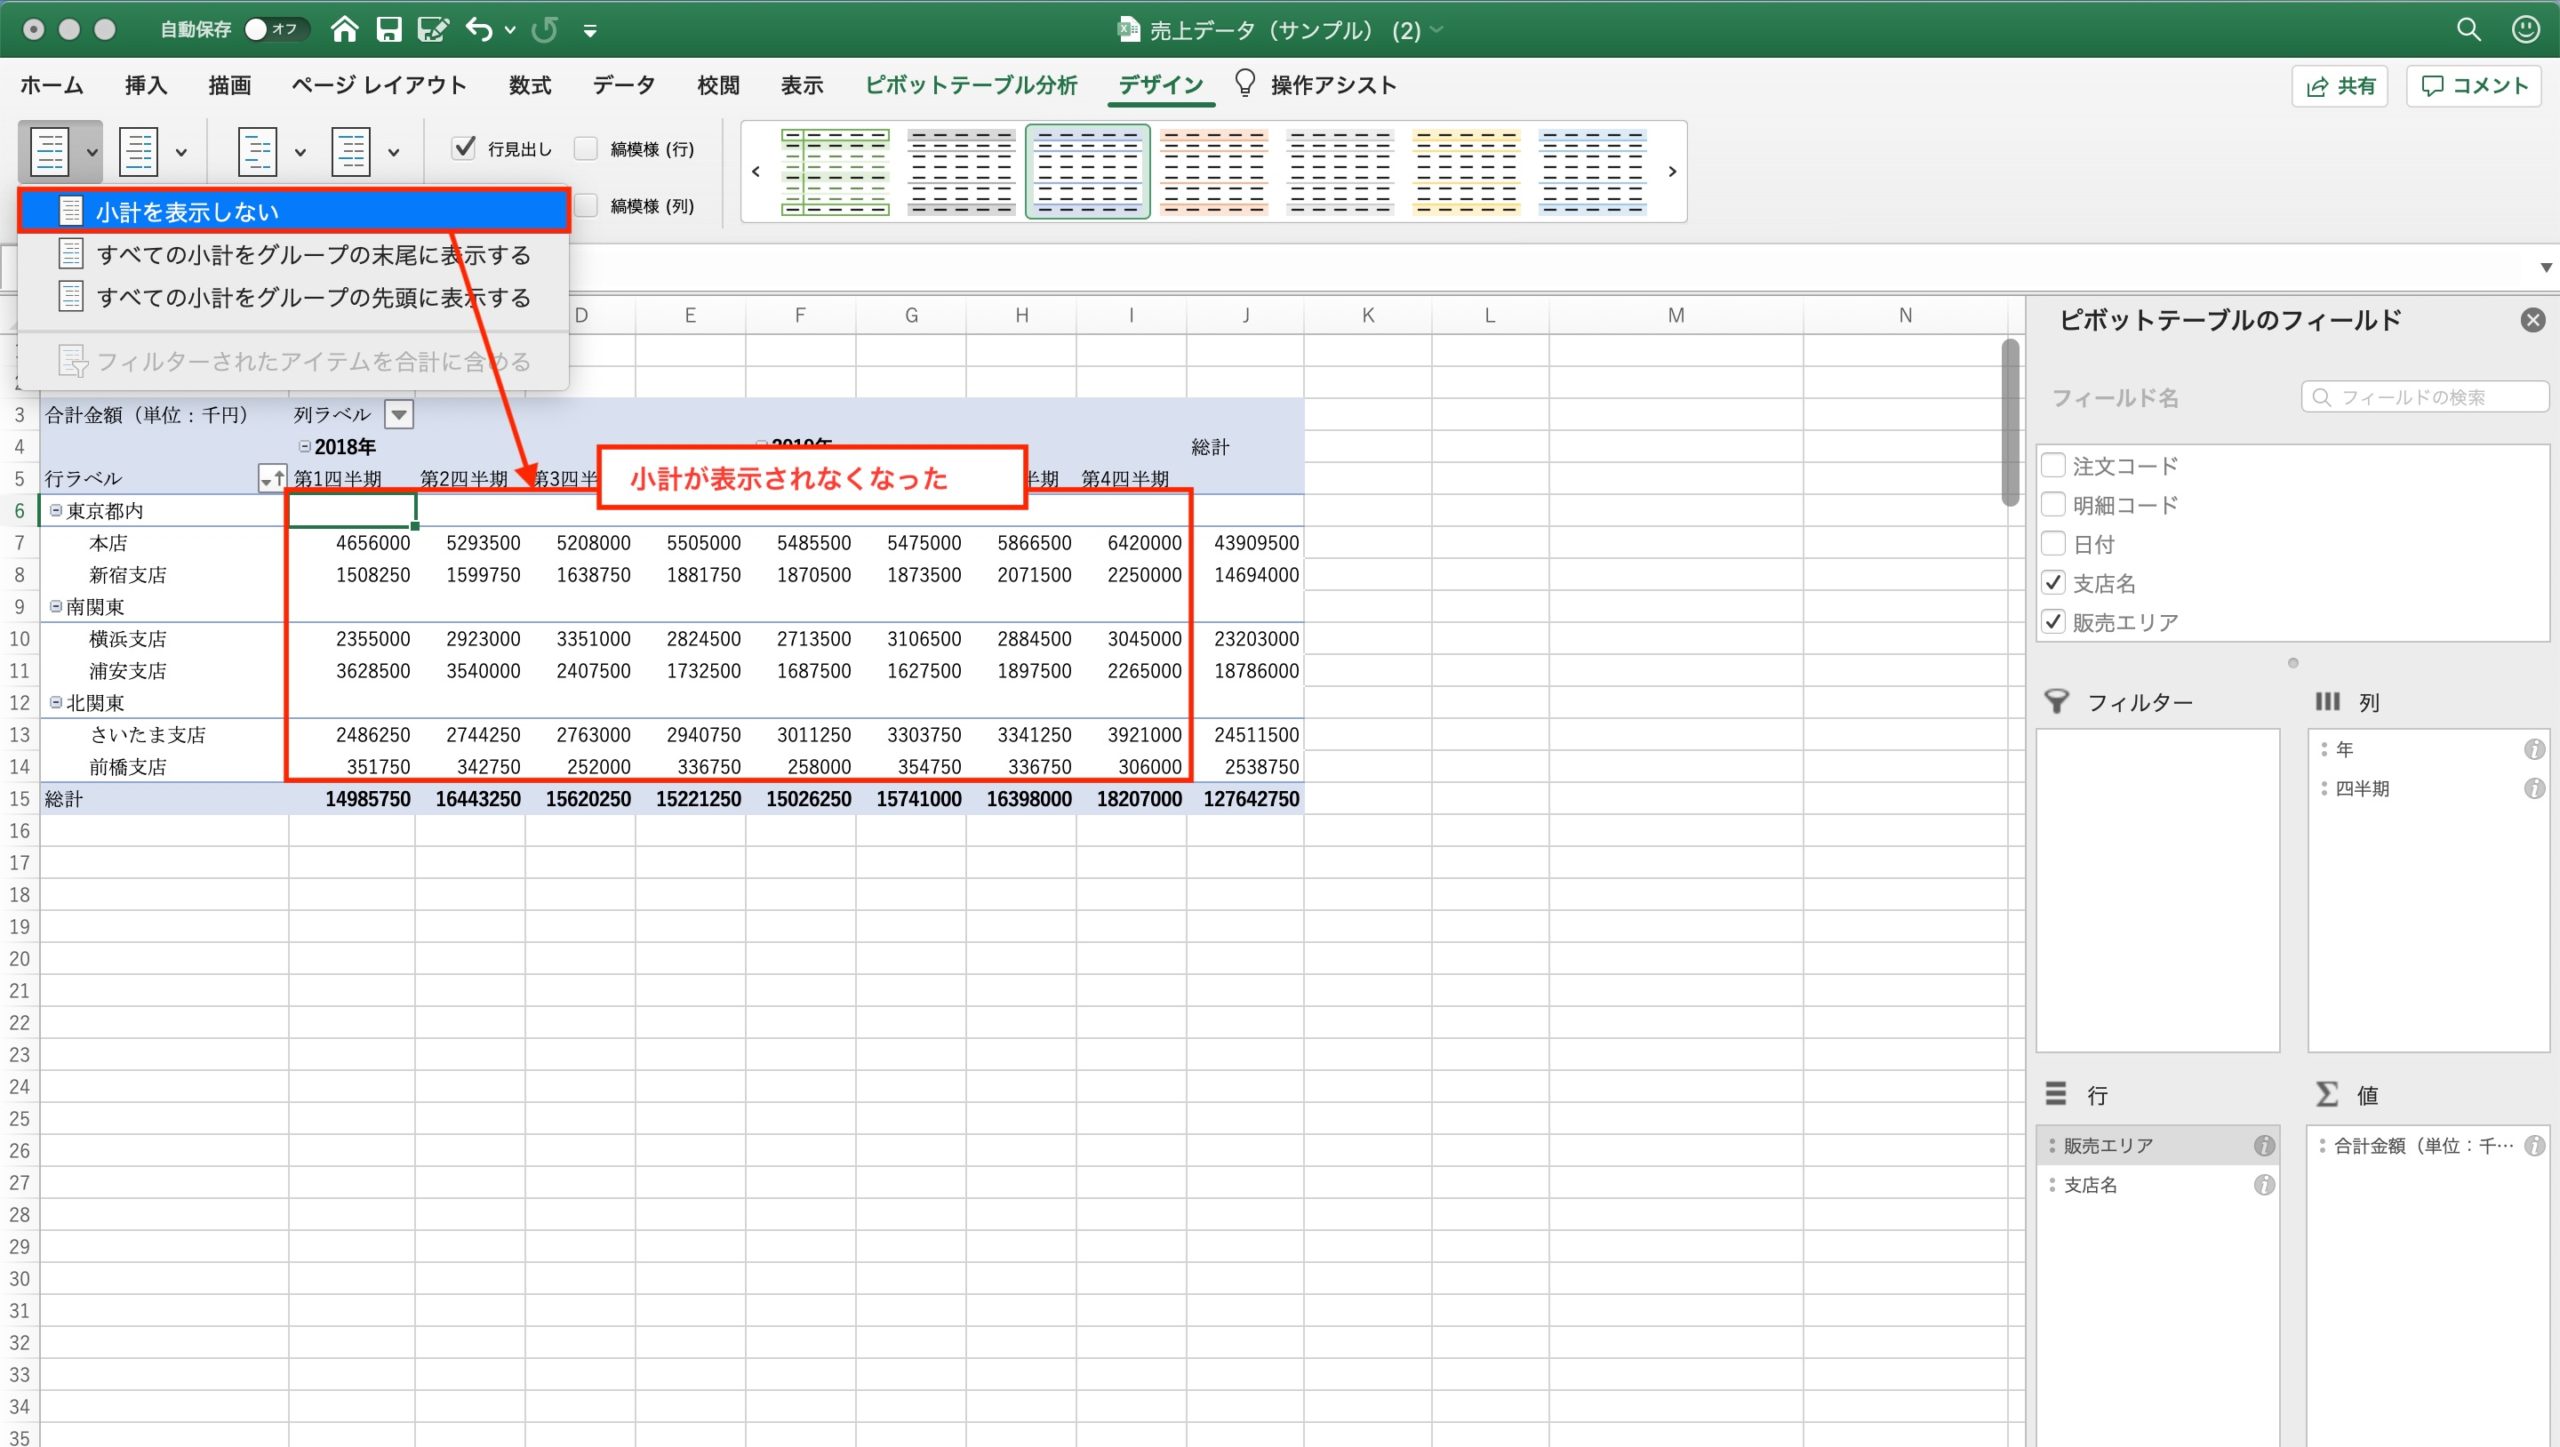
Task: Click the Blank Rows icon
Action: click(351, 152)
